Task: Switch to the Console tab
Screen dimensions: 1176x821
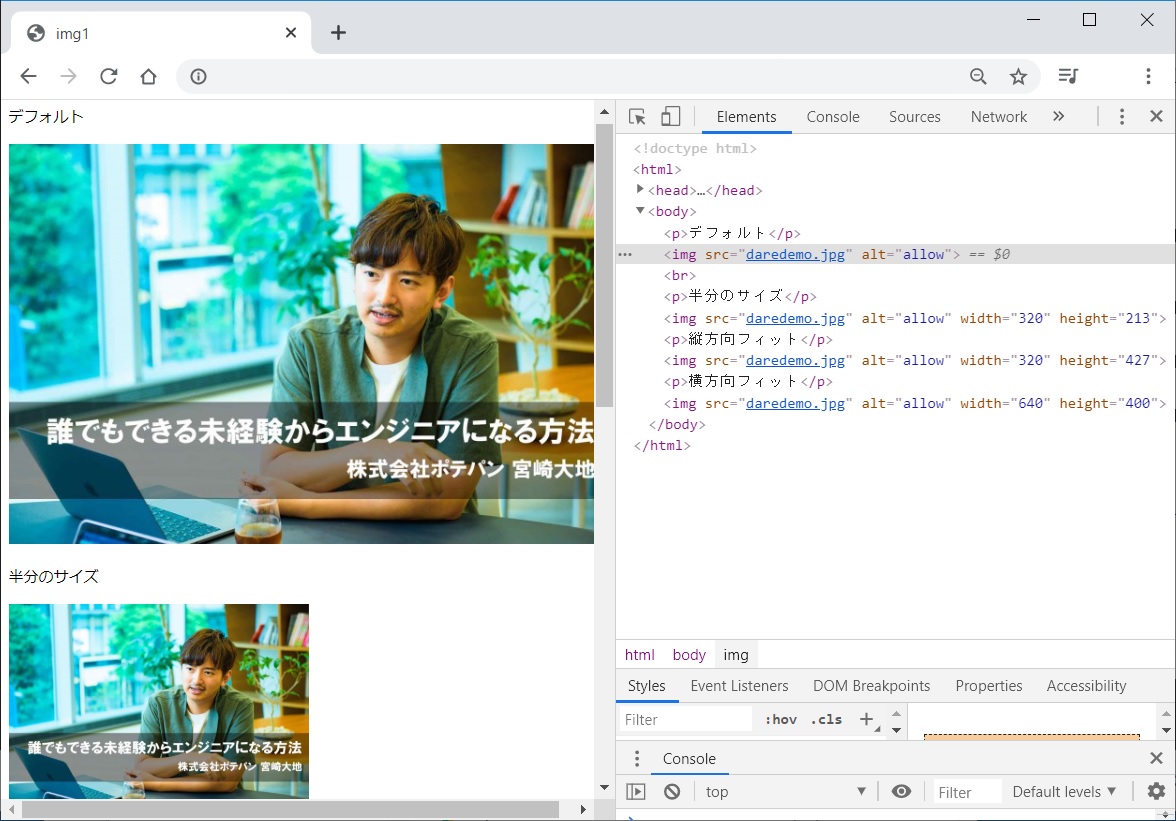Action: [x=832, y=117]
